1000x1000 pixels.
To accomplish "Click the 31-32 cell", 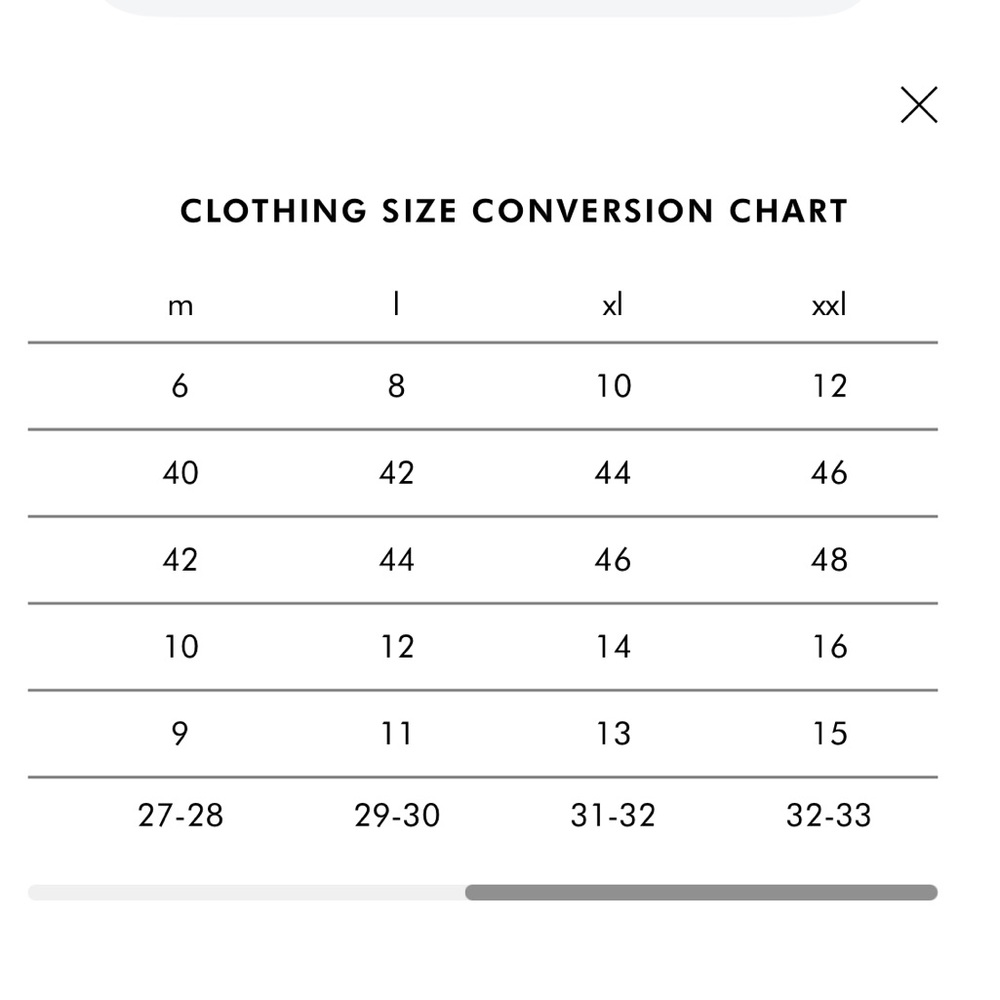I will coord(613,815).
